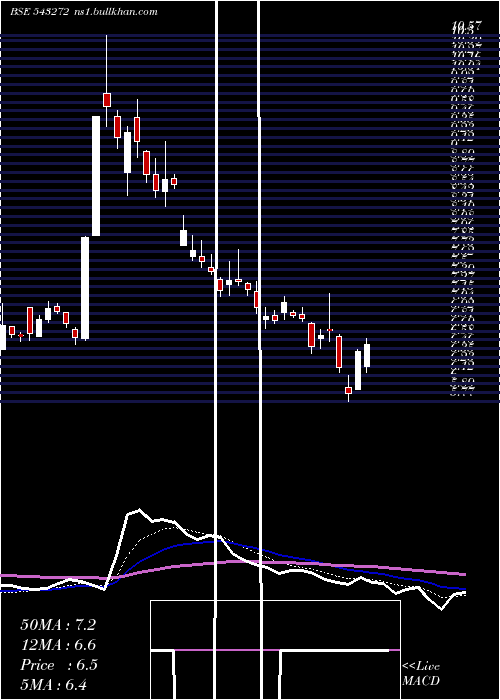Click the '5MA : 6.4' value
The height and width of the screenshot is (700, 500).
click(x=54, y=684)
